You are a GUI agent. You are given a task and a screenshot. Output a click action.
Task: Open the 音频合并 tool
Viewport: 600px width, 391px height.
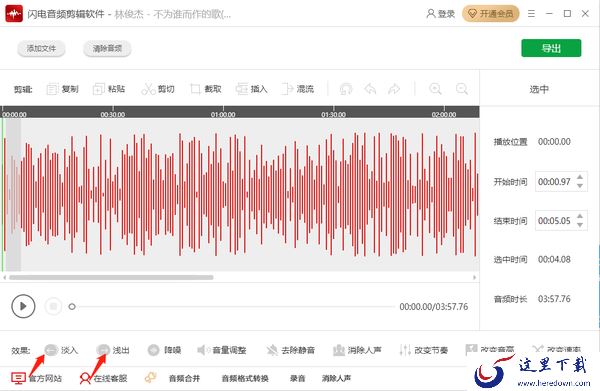click(x=184, y=378)
